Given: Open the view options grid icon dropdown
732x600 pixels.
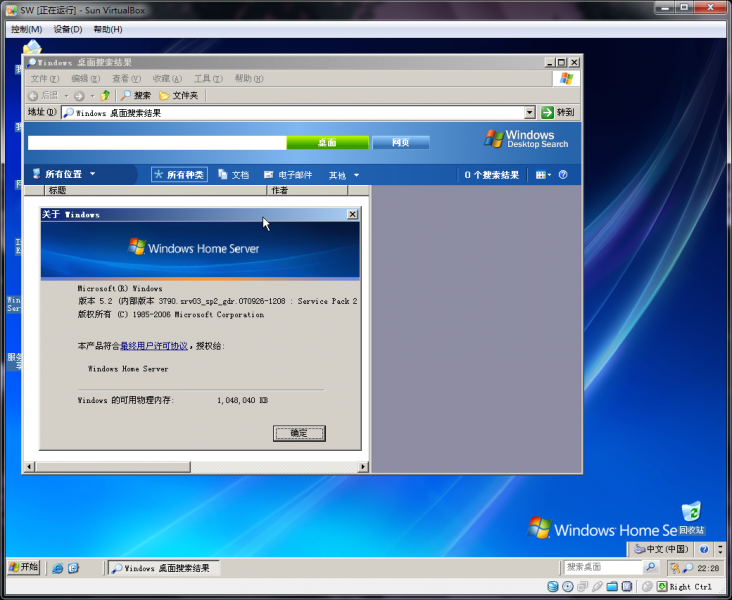Looking at the screenshot, I should point(543,175).
